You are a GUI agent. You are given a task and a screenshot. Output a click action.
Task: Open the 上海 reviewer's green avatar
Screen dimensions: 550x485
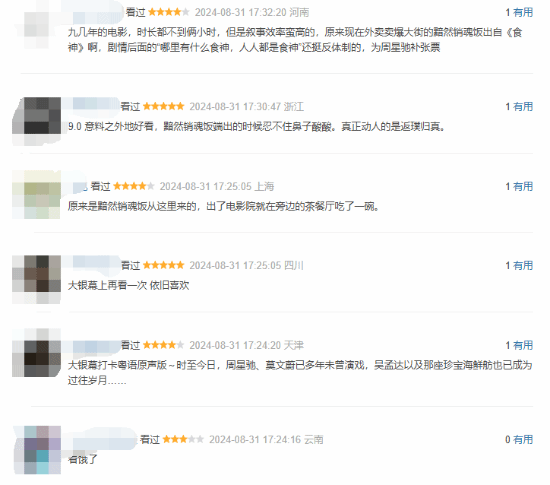coord(36,195)
